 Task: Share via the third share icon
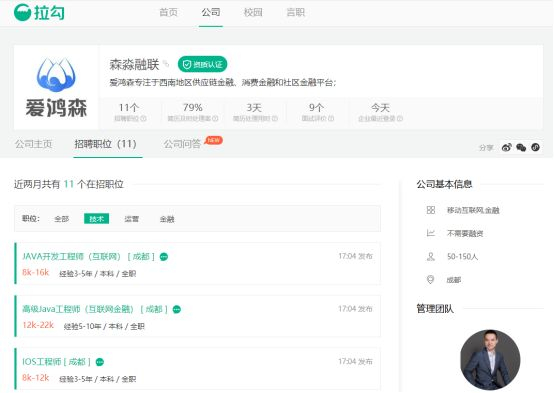click(x=536, y=147)
